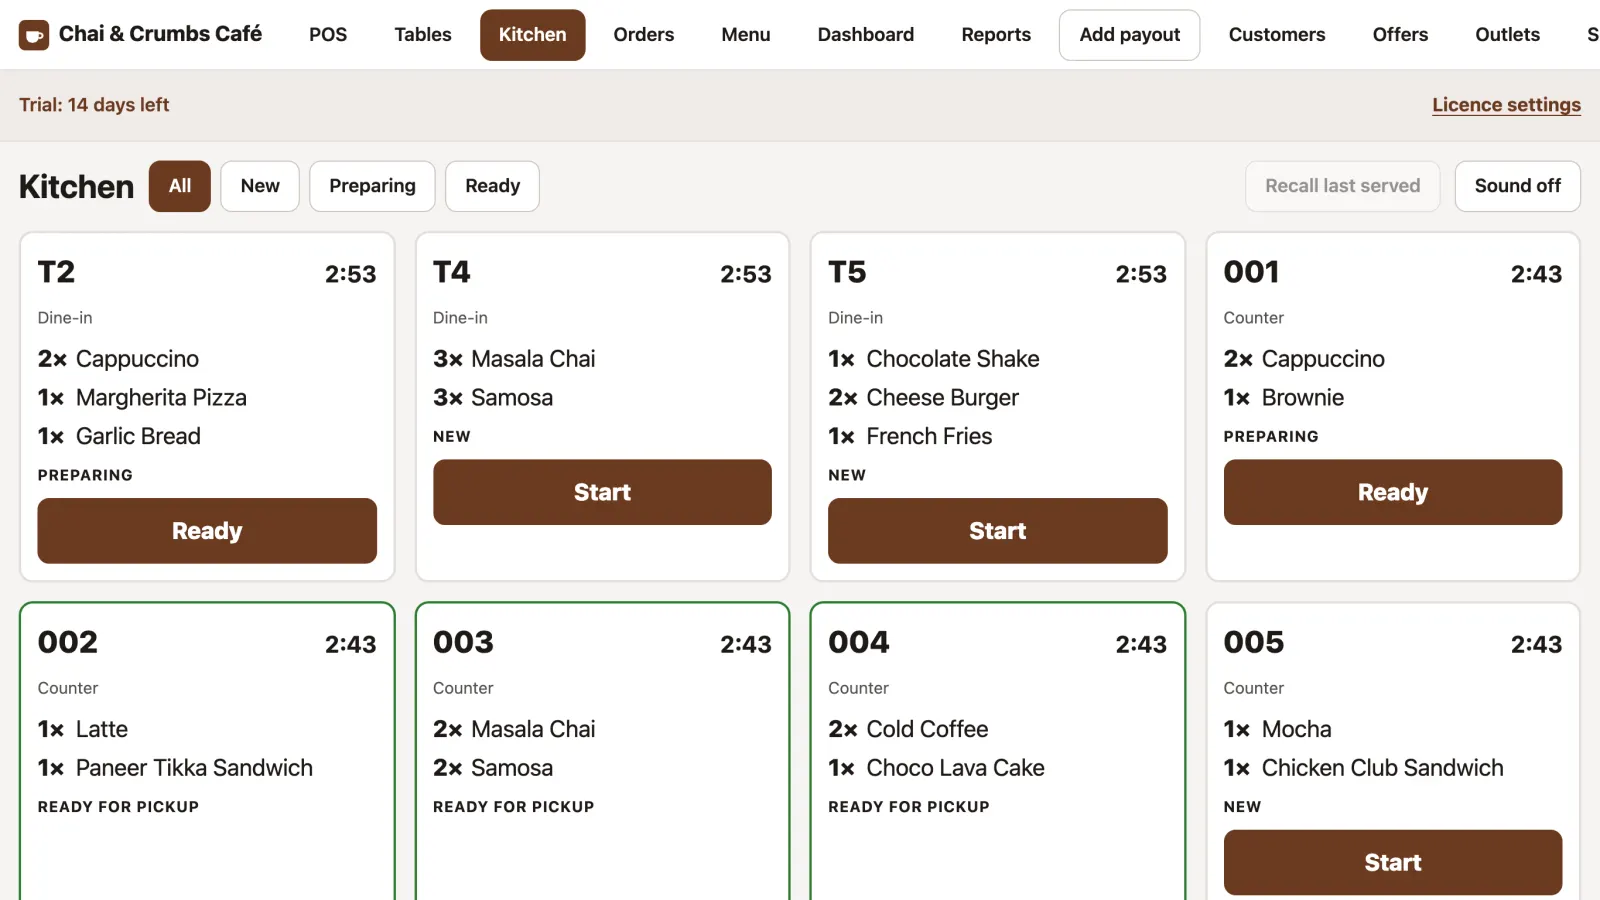
Task: Select order number 004 heading
Action: tap(858, 642)
